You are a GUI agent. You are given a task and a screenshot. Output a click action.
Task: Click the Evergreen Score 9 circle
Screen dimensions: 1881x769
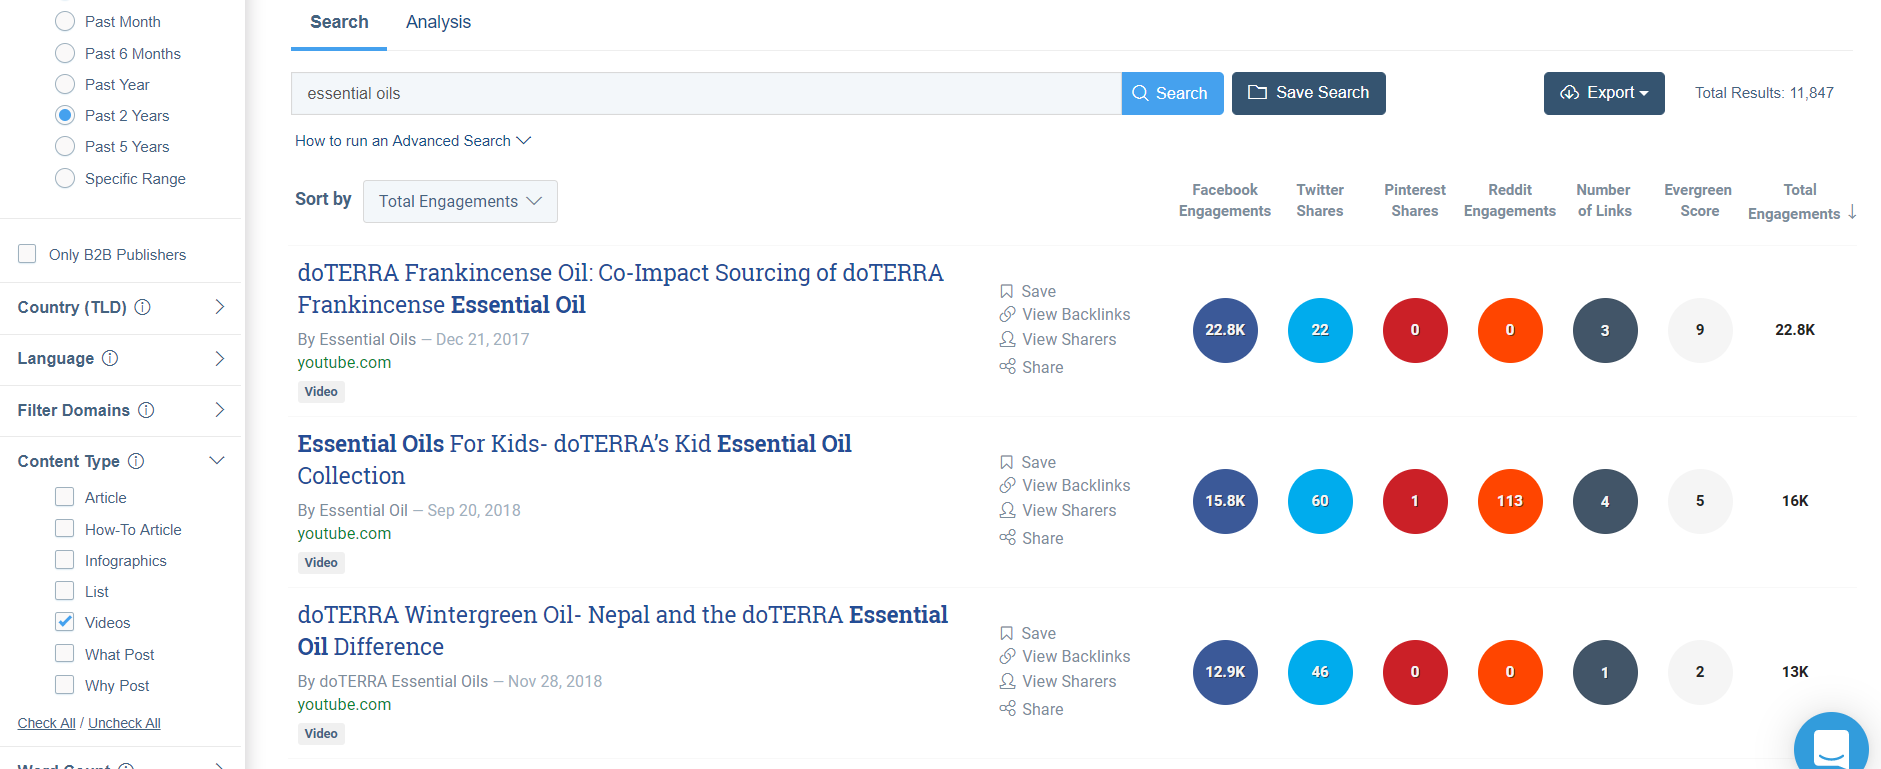(x=1700, y=330)
